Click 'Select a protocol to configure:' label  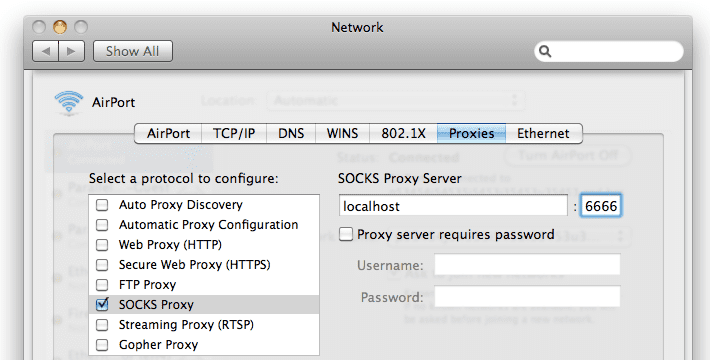(x=183, y=178)
